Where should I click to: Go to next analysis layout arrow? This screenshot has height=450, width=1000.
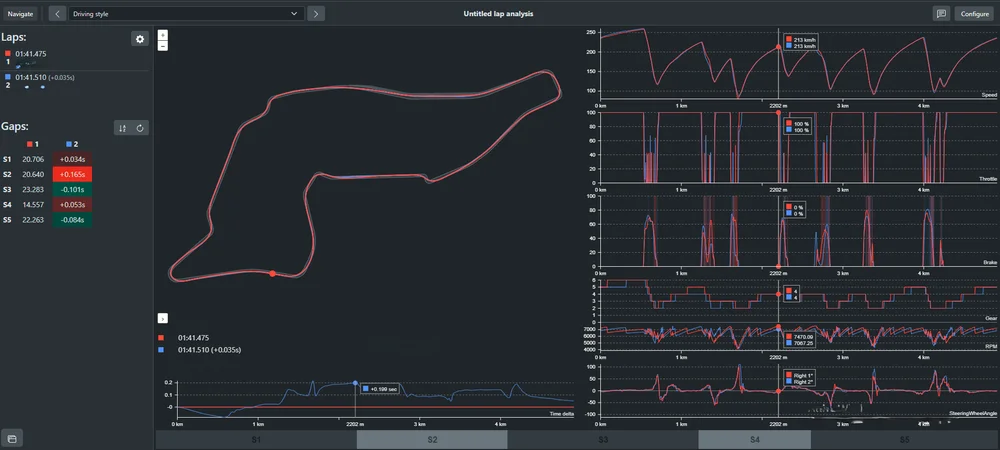point(316,13)
